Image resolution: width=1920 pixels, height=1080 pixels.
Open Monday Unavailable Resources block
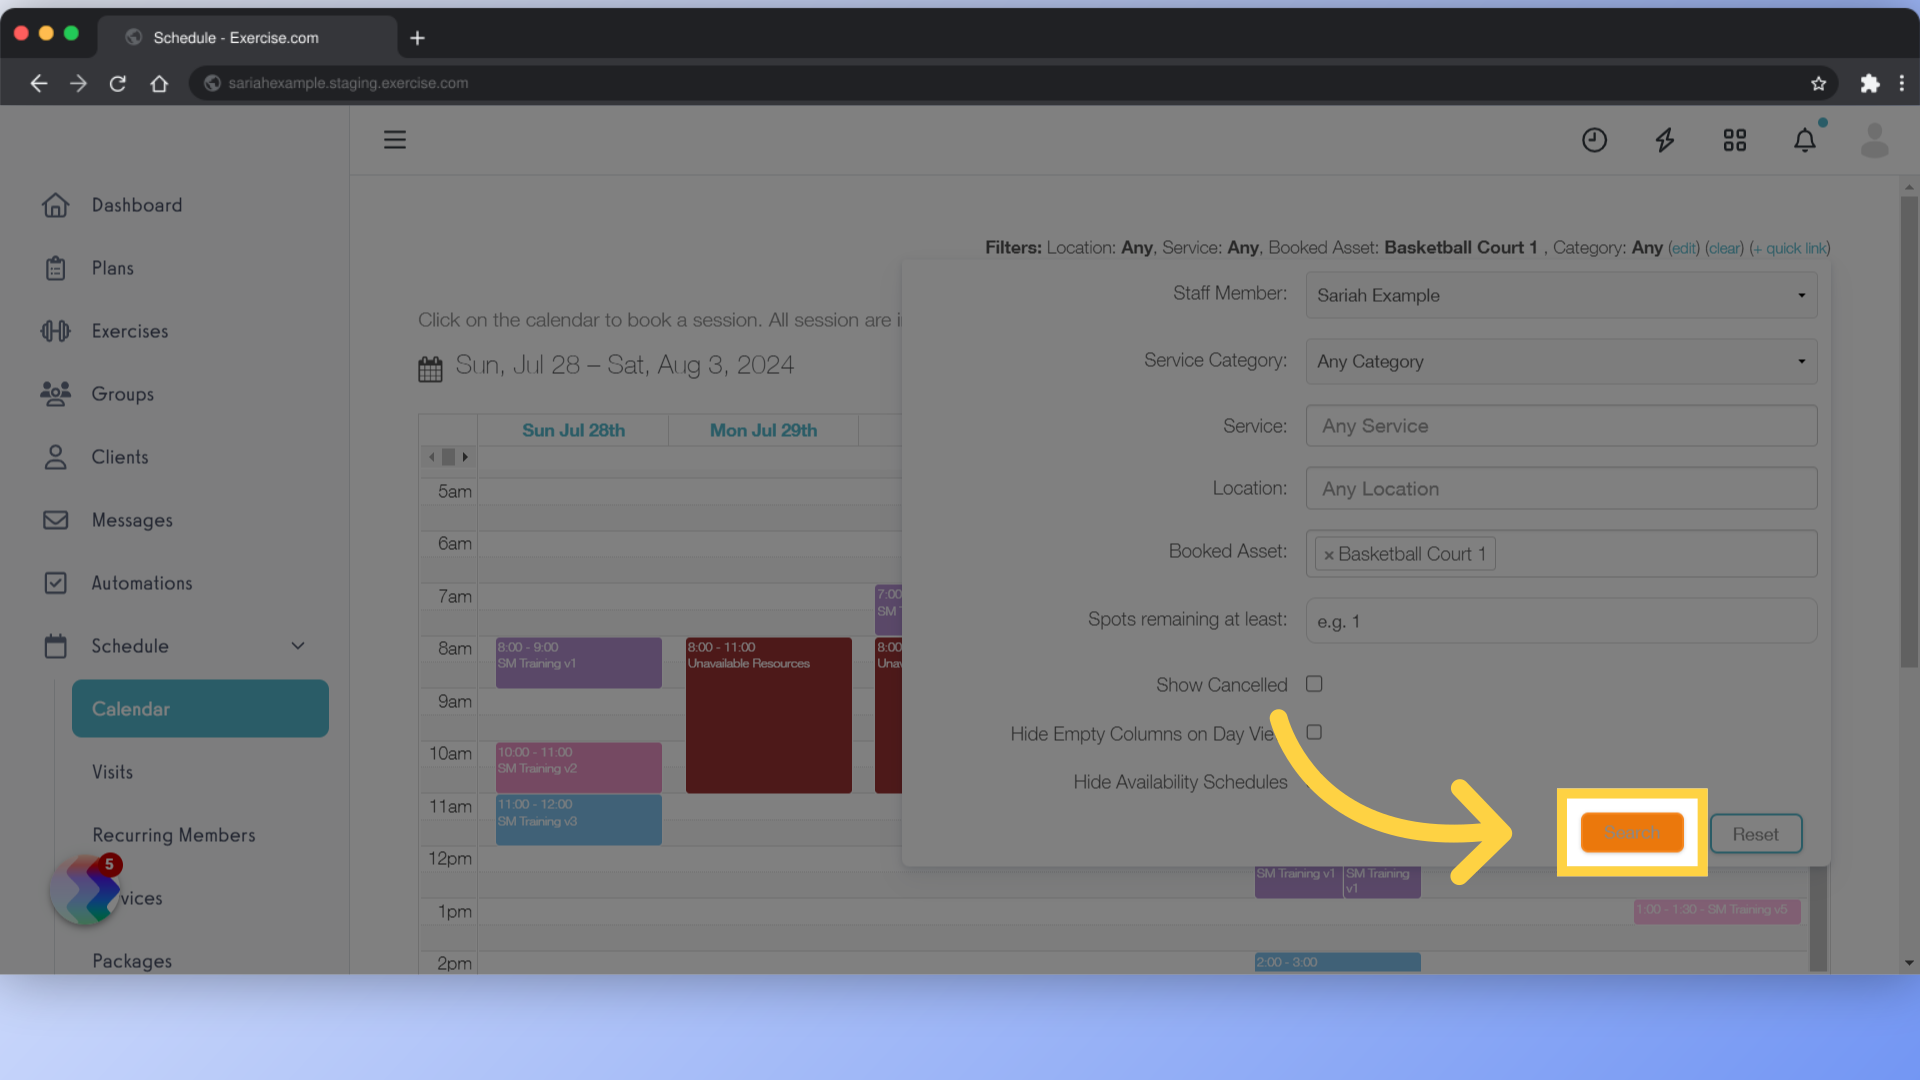[x=768, y=715]
